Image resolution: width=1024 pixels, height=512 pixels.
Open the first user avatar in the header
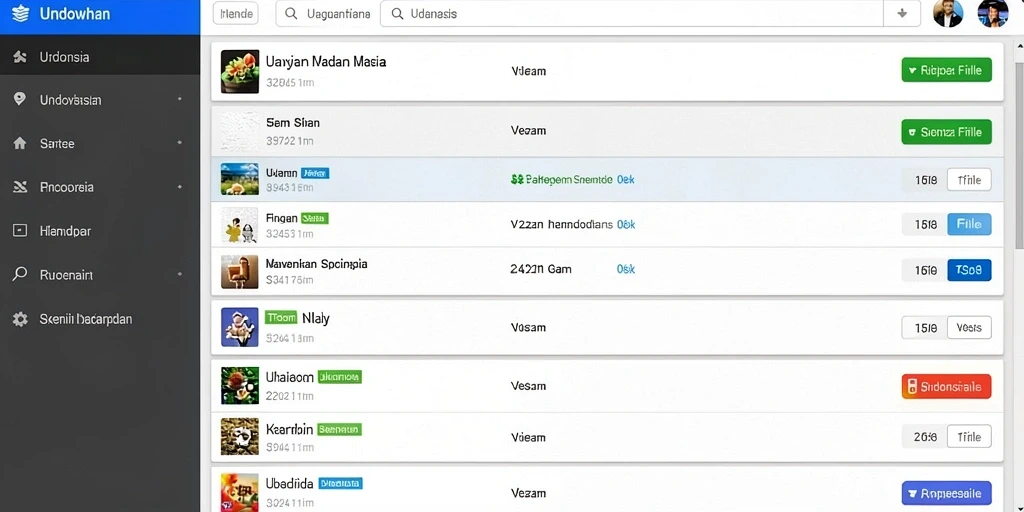948,13
